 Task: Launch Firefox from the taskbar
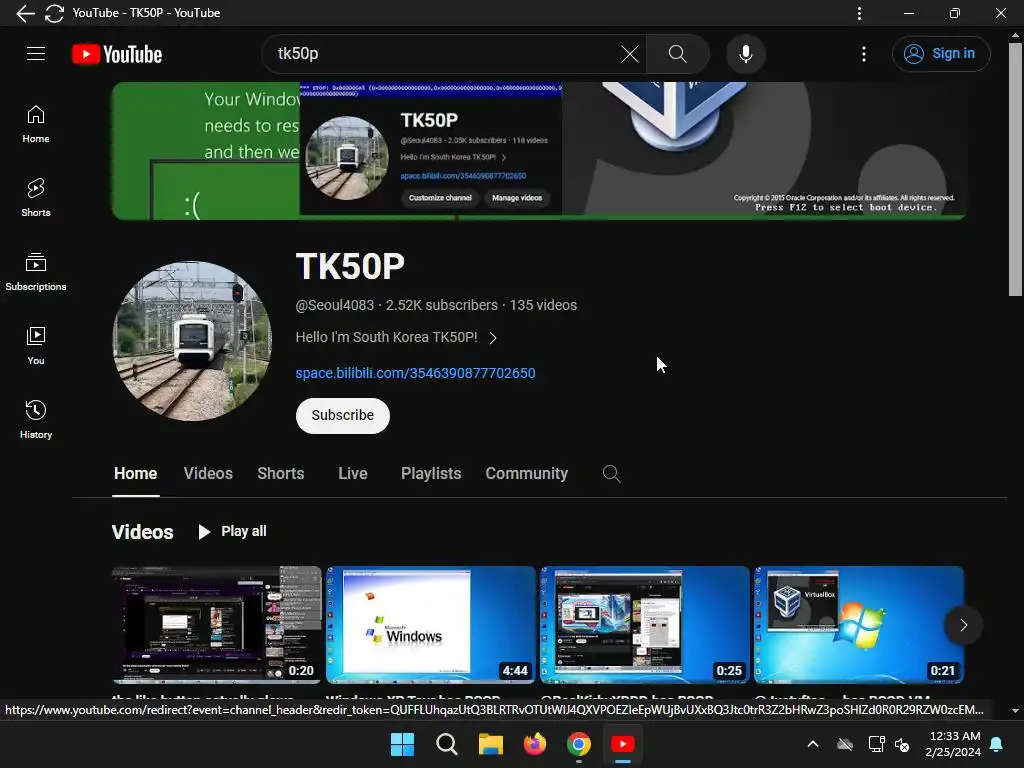tap(535, 744)
